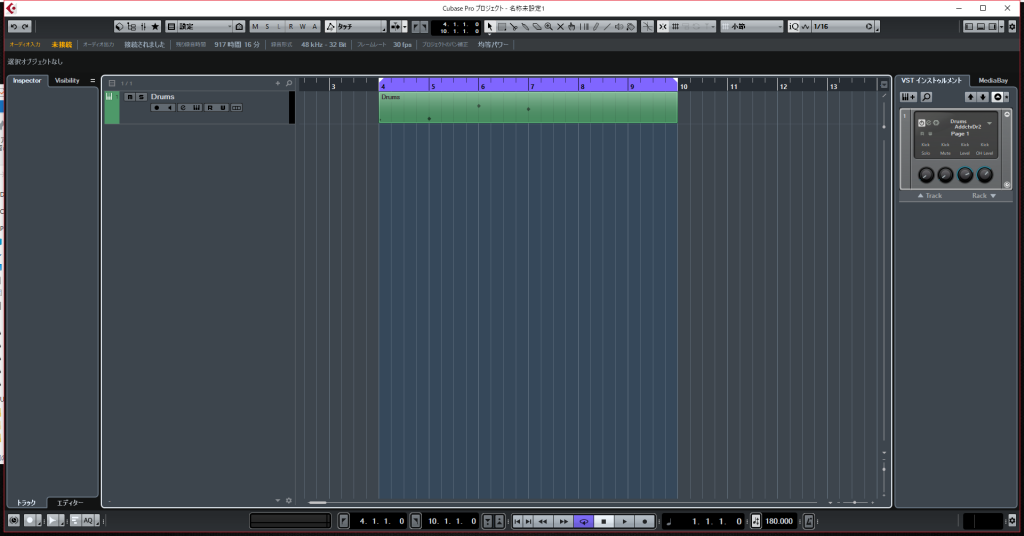This screenshot has width=1024, height=536.
Task: Select the Line tool
Action: pyautogui.click(x=607, y=27)
